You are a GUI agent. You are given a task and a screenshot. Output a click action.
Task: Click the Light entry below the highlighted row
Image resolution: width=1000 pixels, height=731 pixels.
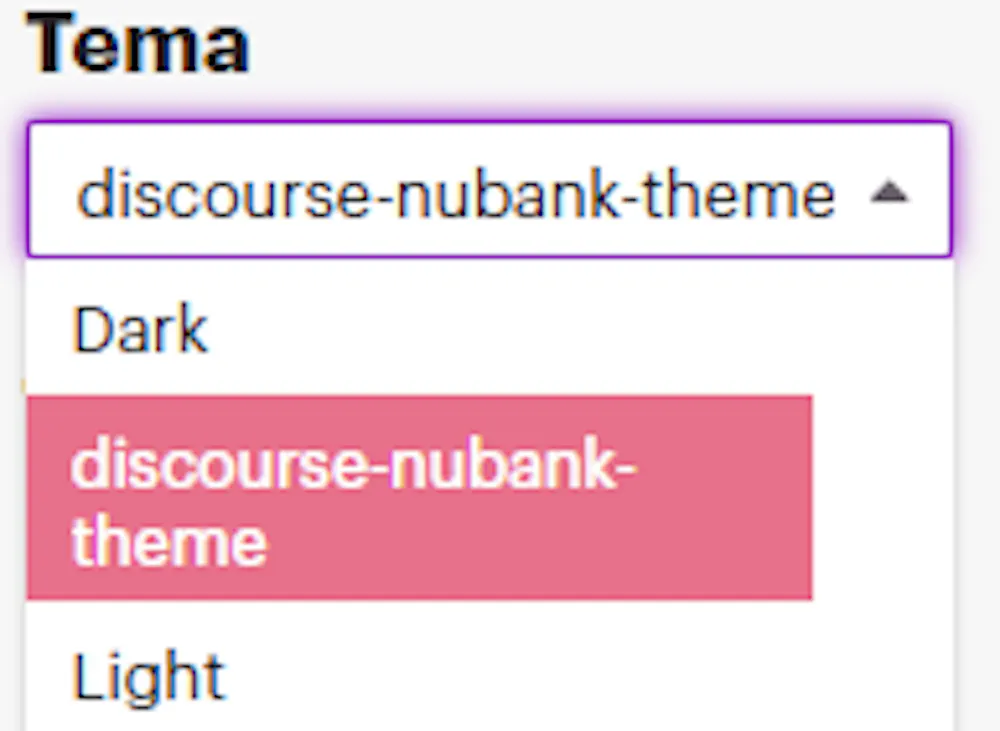point(148,676)
